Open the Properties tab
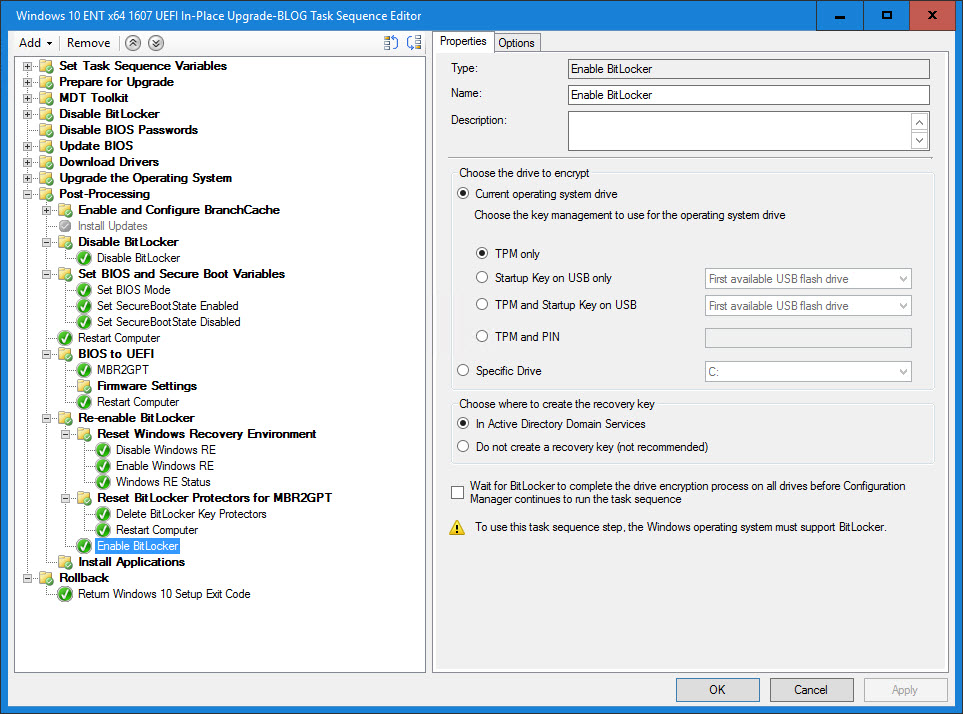963x714 pixels. (x=463, y=41)
